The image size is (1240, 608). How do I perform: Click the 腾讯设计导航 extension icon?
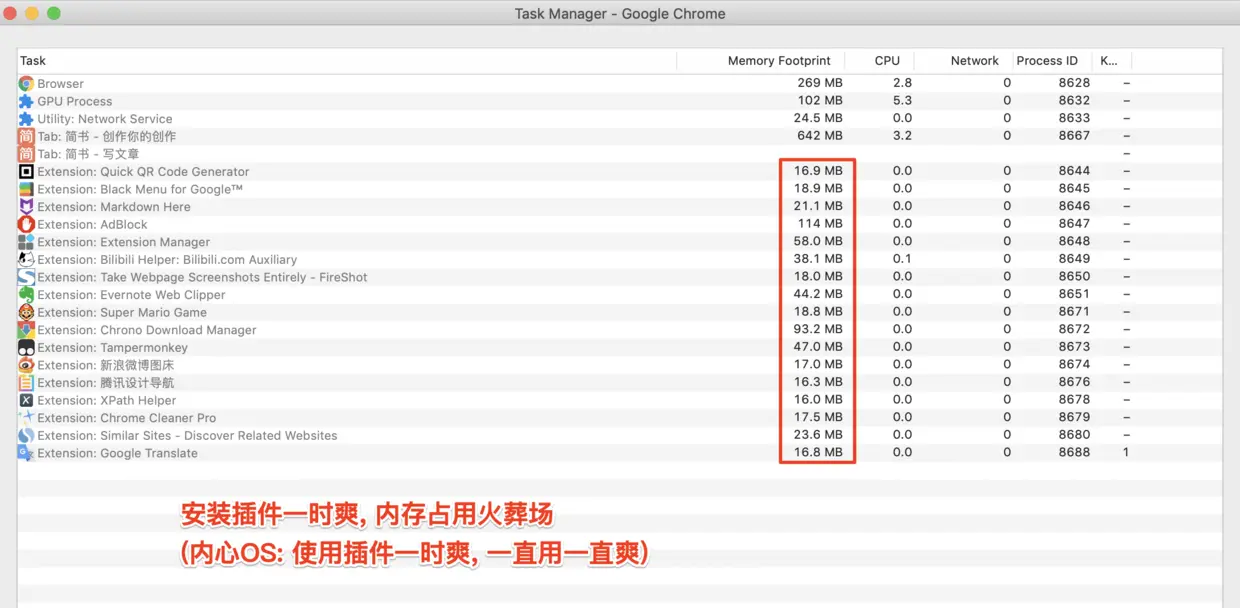pos(26,383)
